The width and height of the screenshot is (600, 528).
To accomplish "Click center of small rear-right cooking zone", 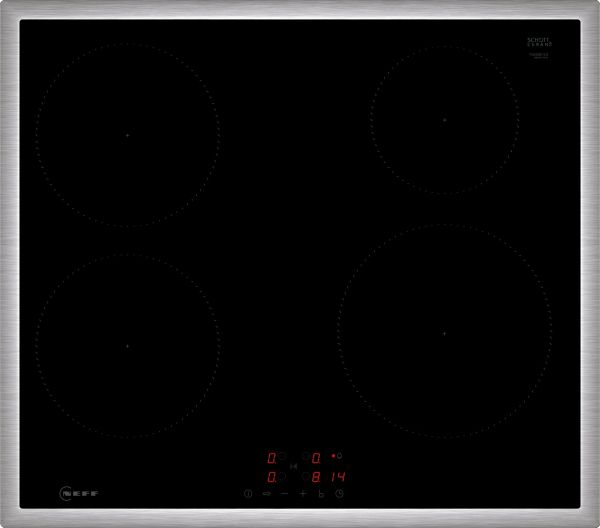I will [444, 119].
